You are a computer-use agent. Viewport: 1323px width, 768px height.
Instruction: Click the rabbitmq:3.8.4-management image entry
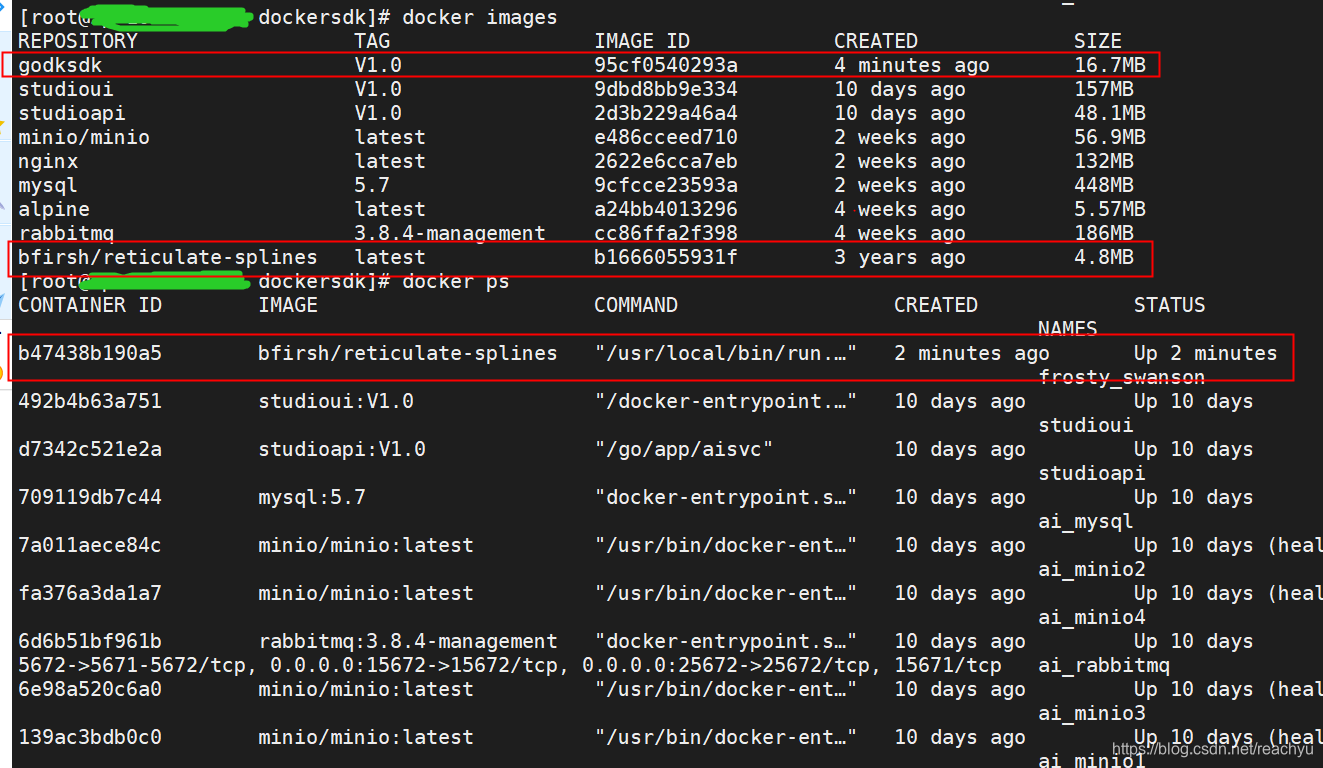tap(408, 641)
